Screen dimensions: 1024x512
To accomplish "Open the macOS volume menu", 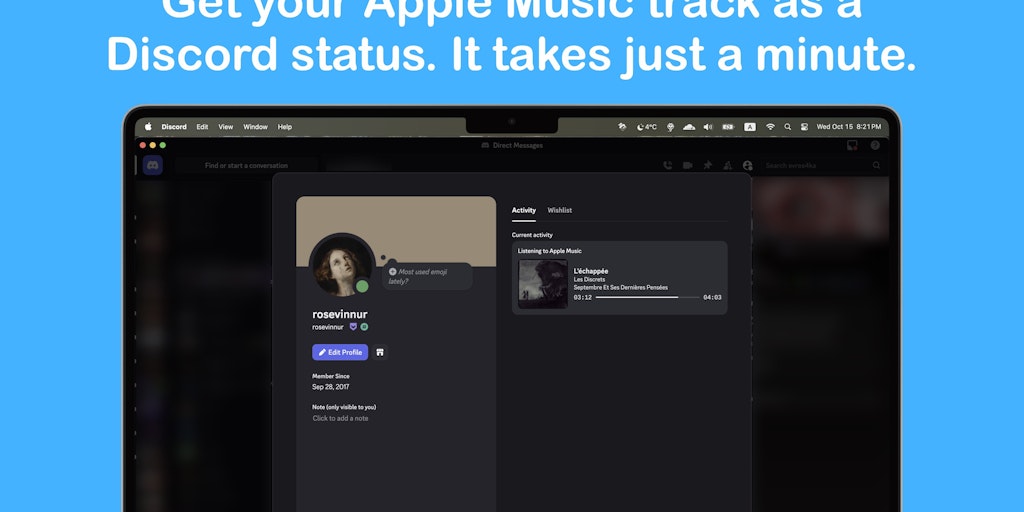I will point(708,127).
